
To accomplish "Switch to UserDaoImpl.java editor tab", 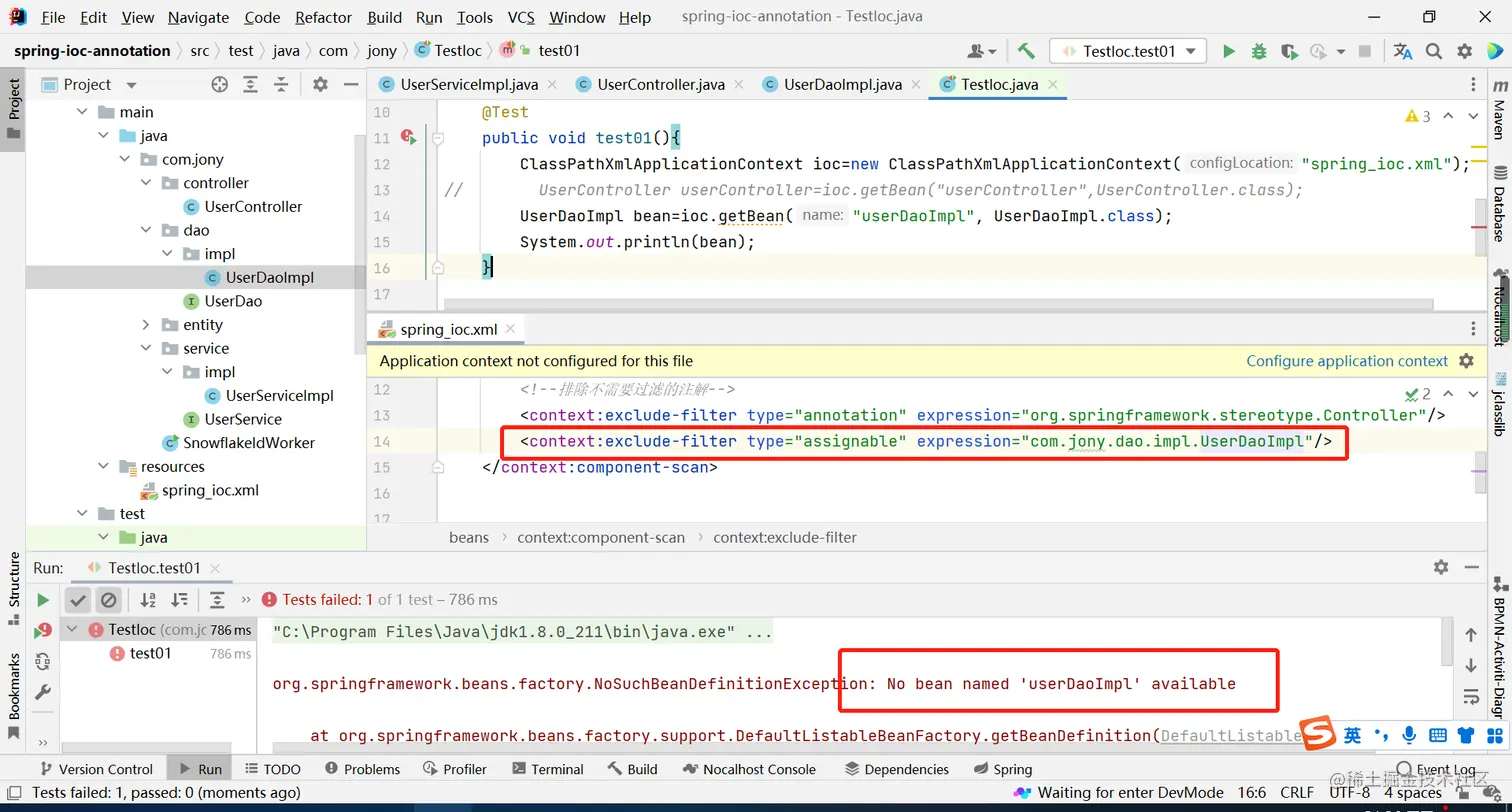I will (x=843, y=85).
